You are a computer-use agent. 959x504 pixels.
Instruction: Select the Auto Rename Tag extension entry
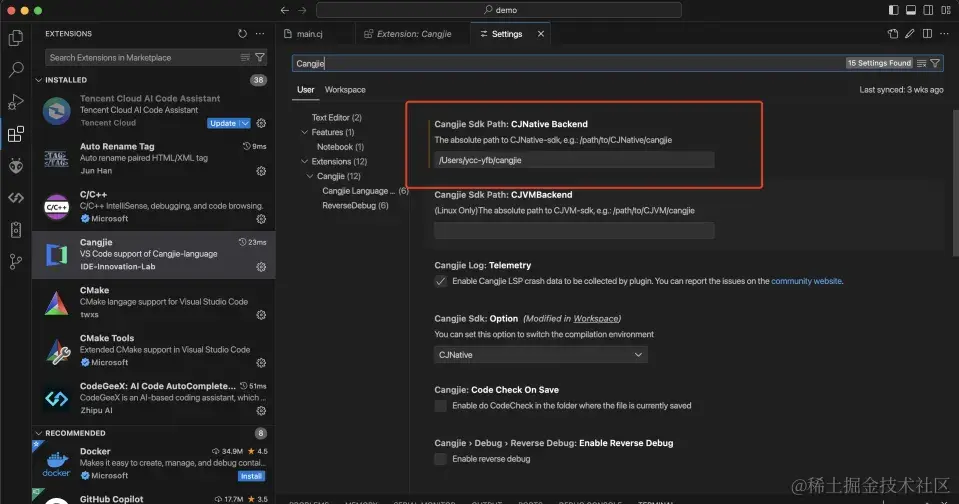point(153,158)
